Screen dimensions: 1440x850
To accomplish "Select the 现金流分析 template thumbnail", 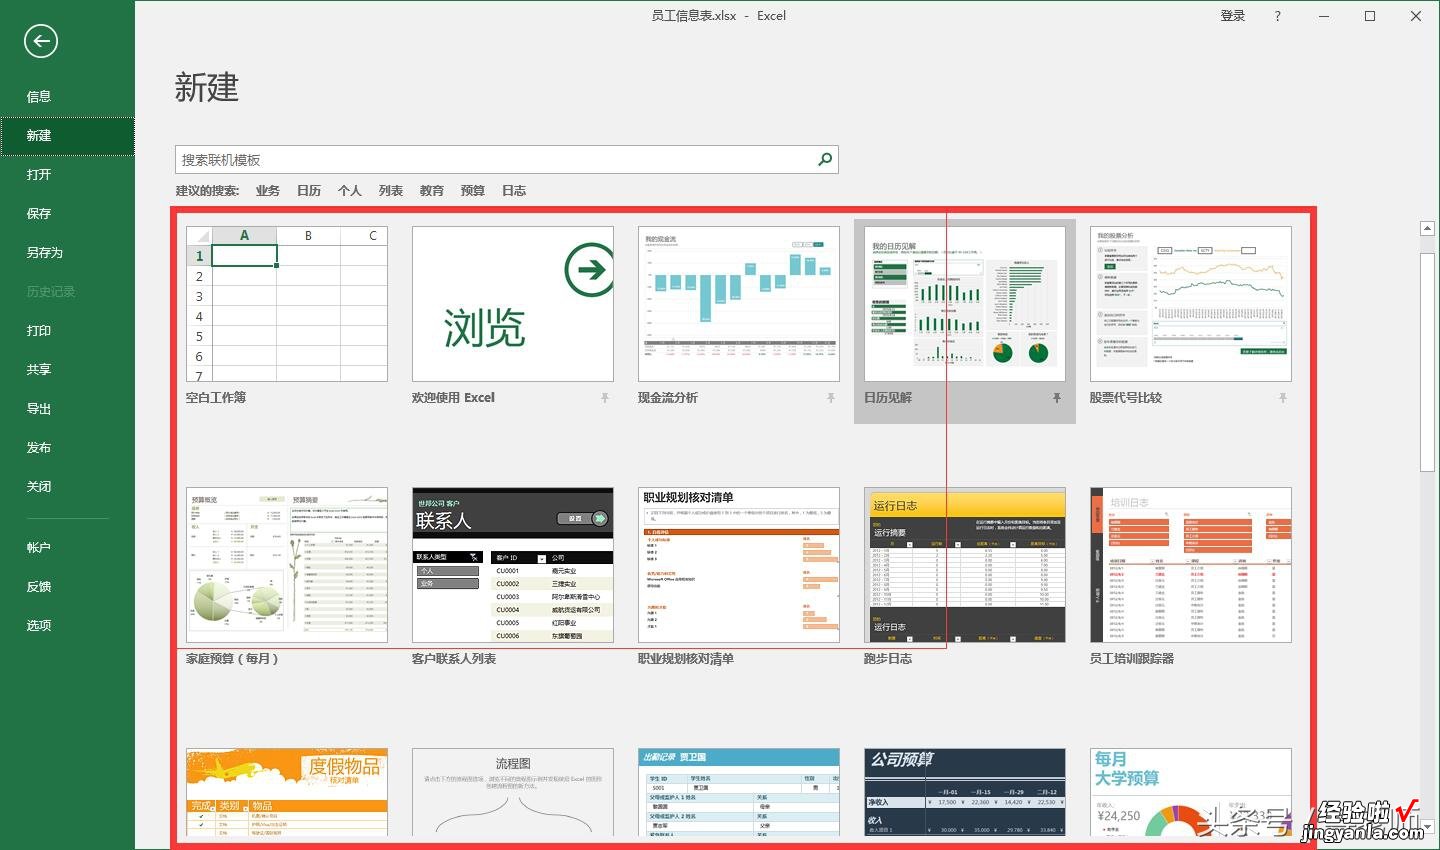I will coord(739,304).
